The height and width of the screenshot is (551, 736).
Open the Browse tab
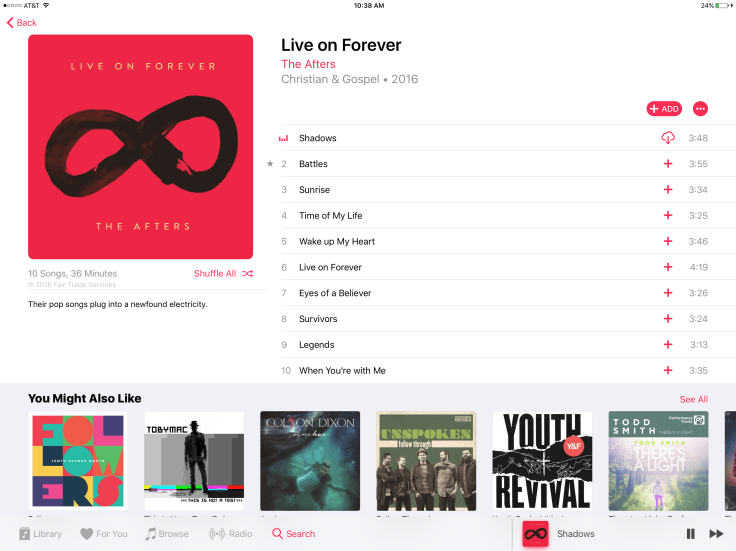pos(167,534)
